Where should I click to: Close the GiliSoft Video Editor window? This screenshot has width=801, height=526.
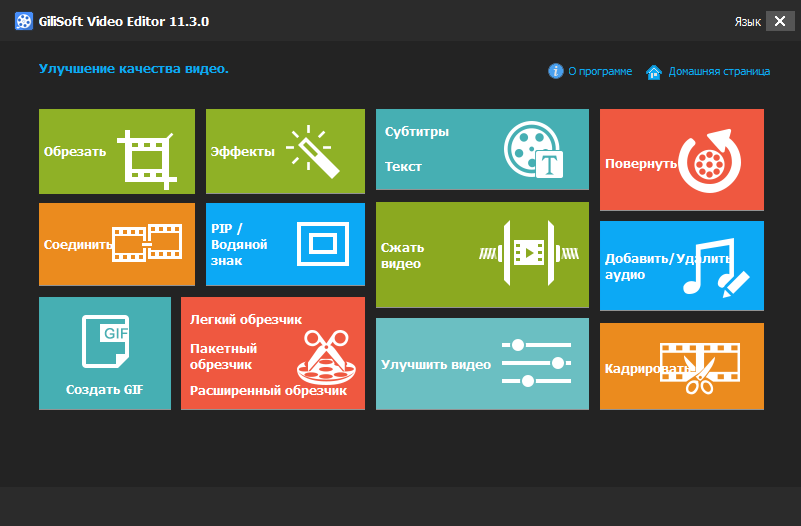[x=780, y=21]
